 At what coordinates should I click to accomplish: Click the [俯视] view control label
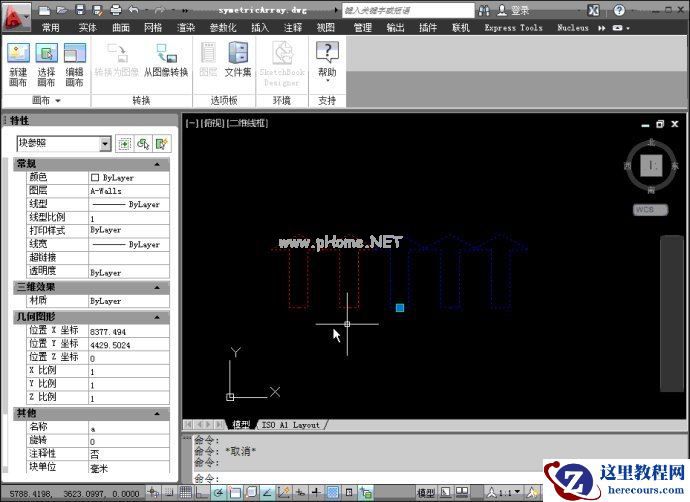coord(212,123)
